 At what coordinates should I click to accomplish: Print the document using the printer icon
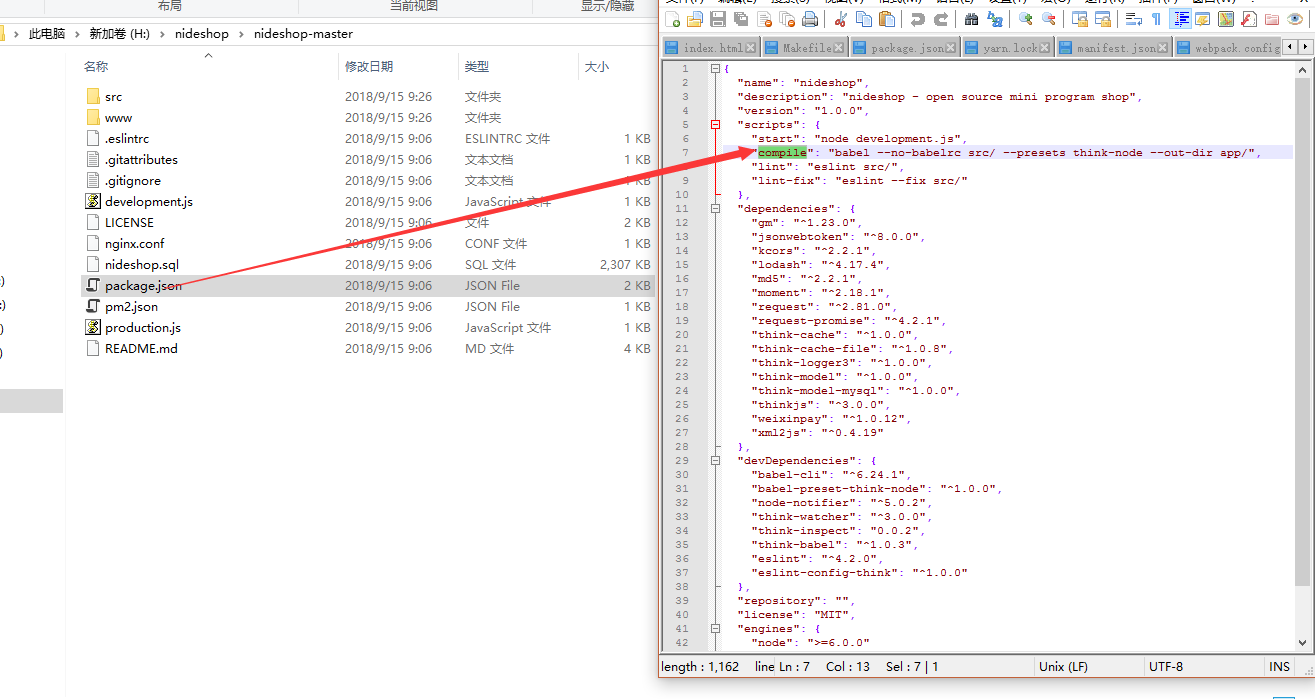(x=809, y=19)
